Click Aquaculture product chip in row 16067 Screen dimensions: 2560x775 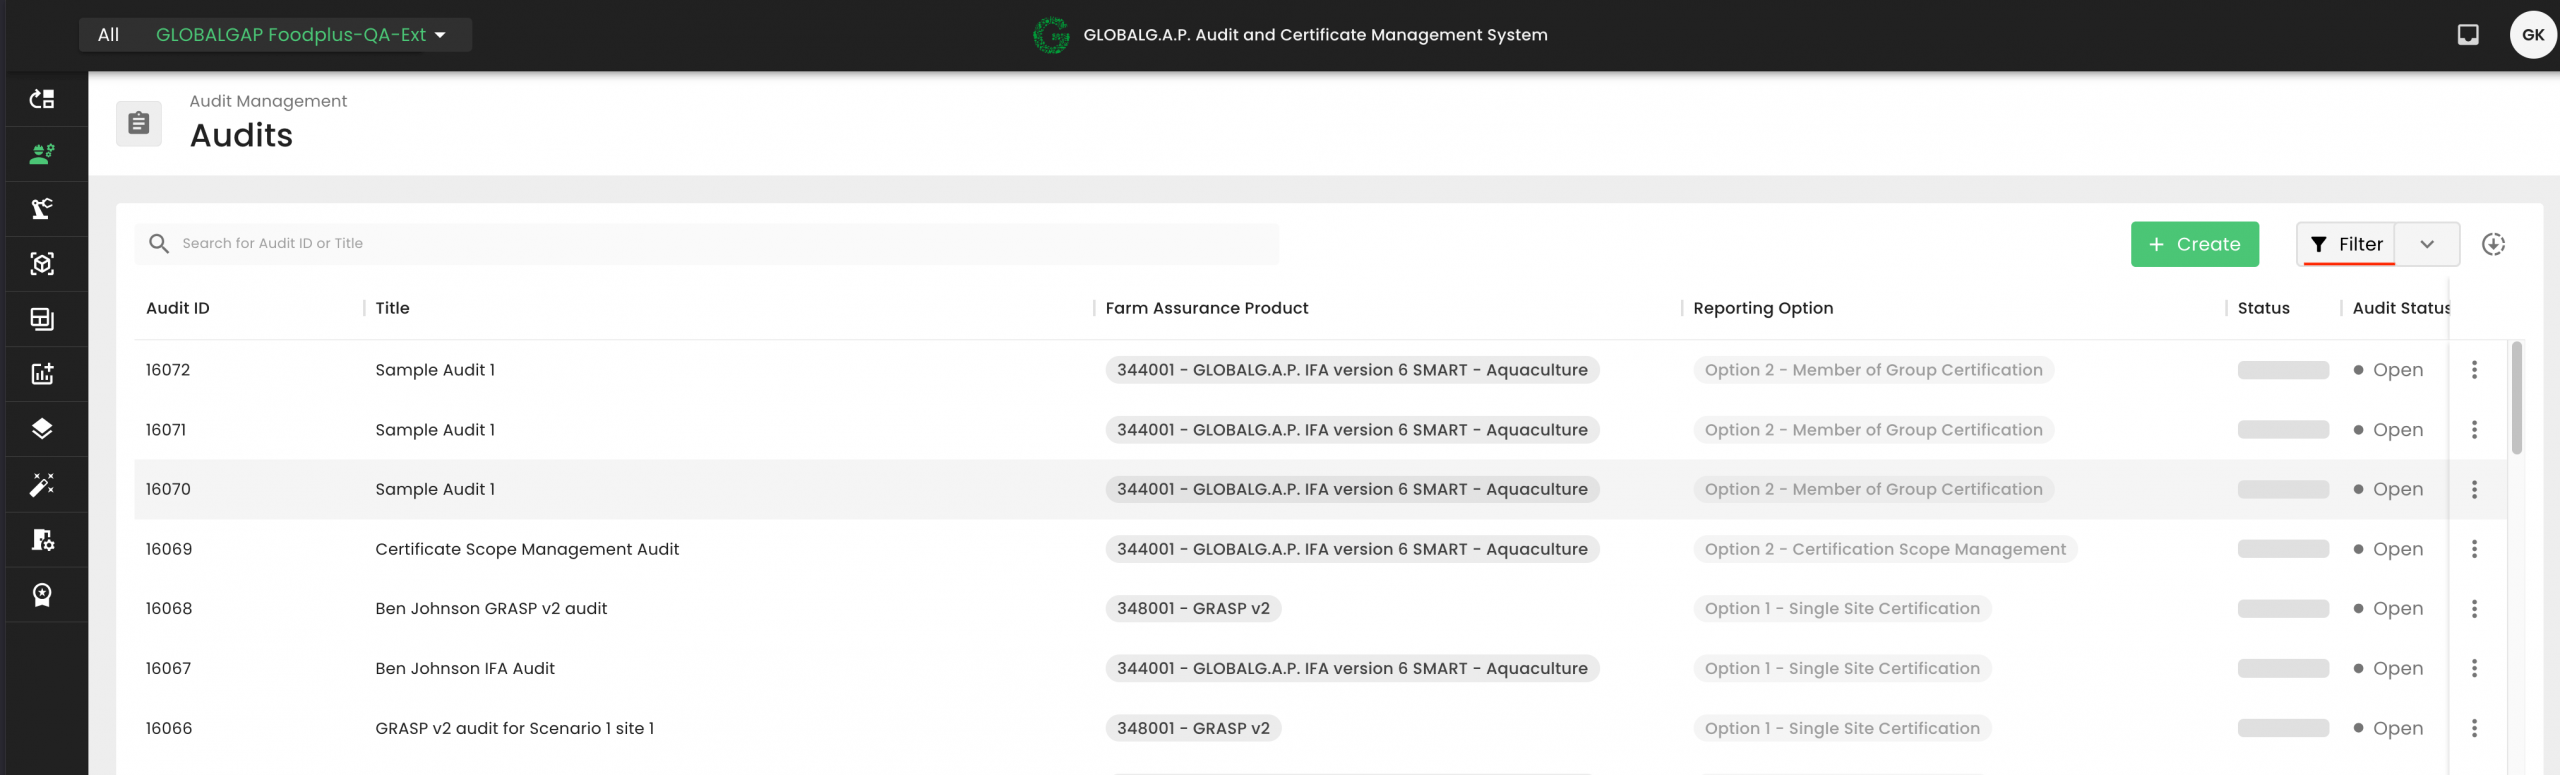[1352, 668]
